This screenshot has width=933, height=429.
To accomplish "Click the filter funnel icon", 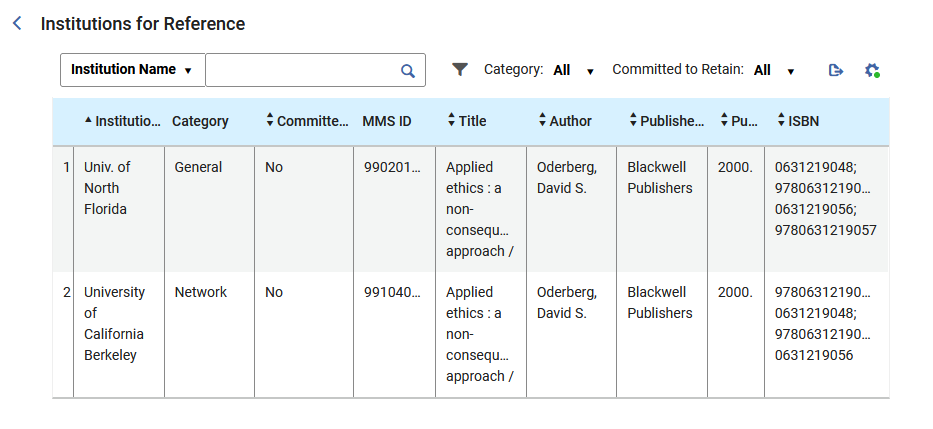I will pos(459,70).
